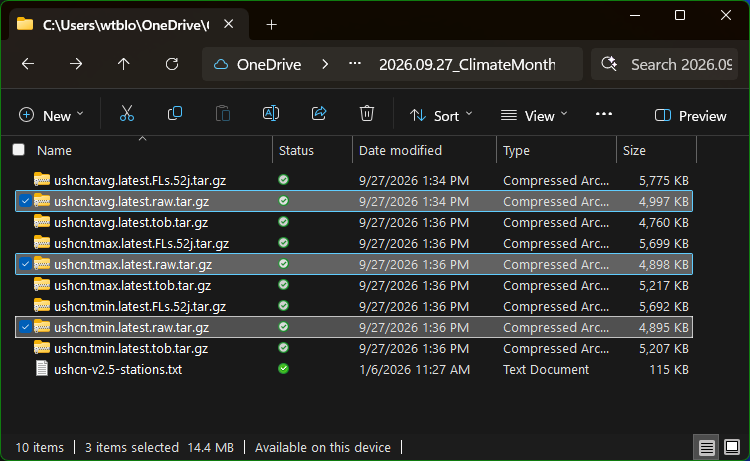Click the Paste clipboard icon
The width and height of the screenshot is (750, 461).
coord(222,114)
